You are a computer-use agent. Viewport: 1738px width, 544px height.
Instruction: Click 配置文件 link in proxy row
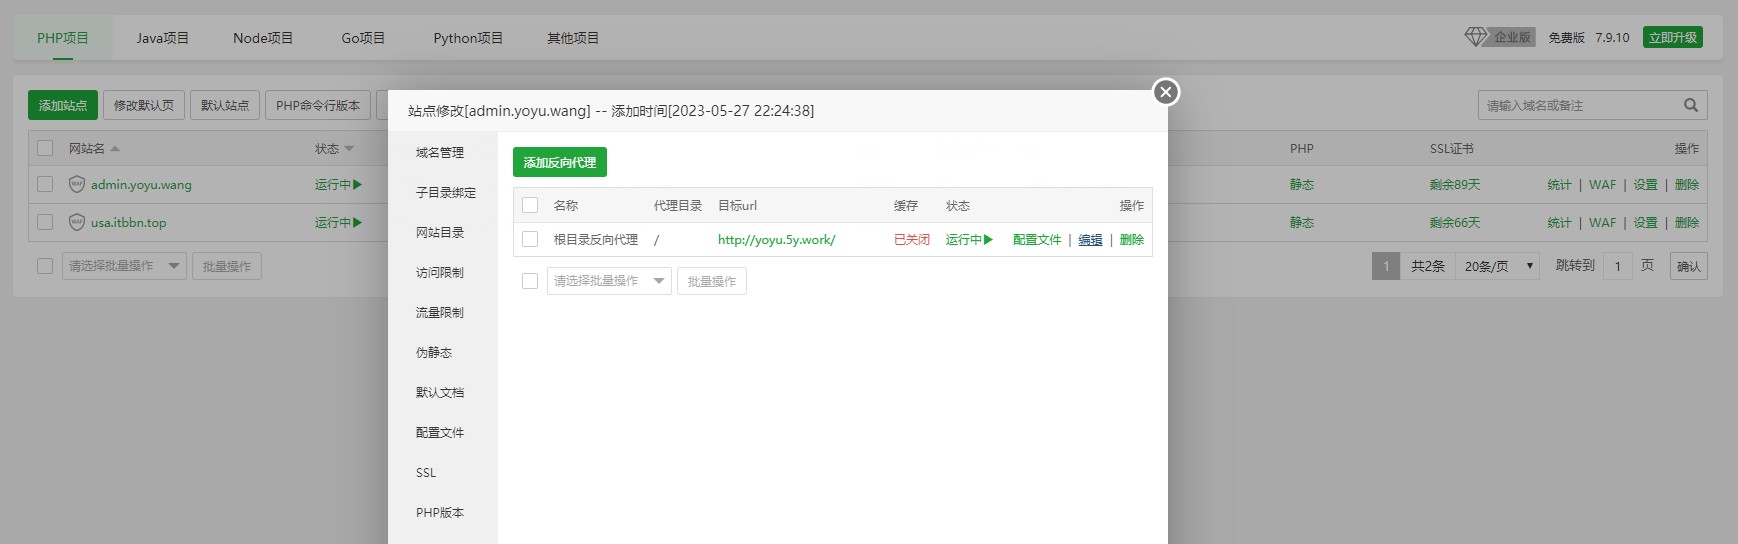(1037, 239)
